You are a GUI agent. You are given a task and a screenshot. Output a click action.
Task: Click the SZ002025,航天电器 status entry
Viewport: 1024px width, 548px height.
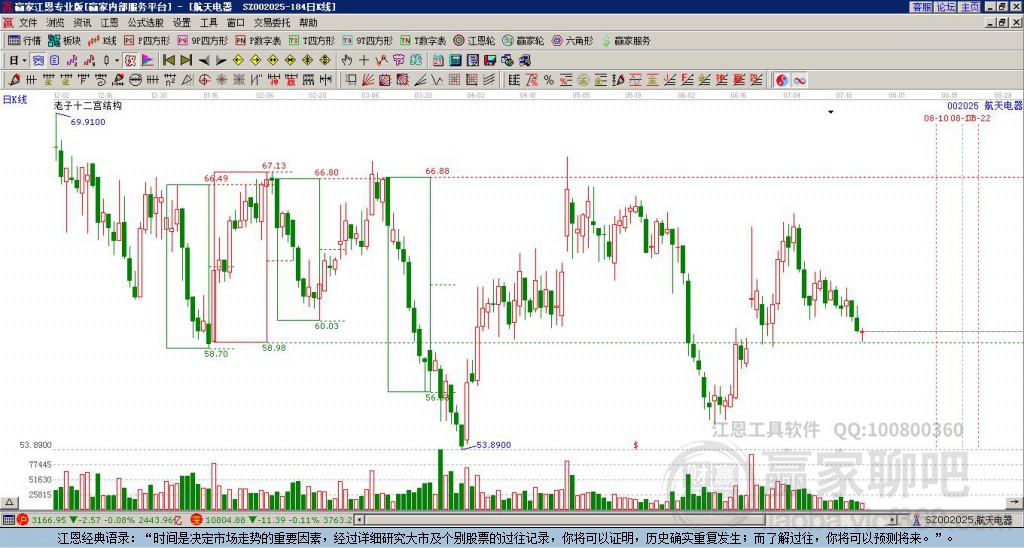(x=964, y=521)
